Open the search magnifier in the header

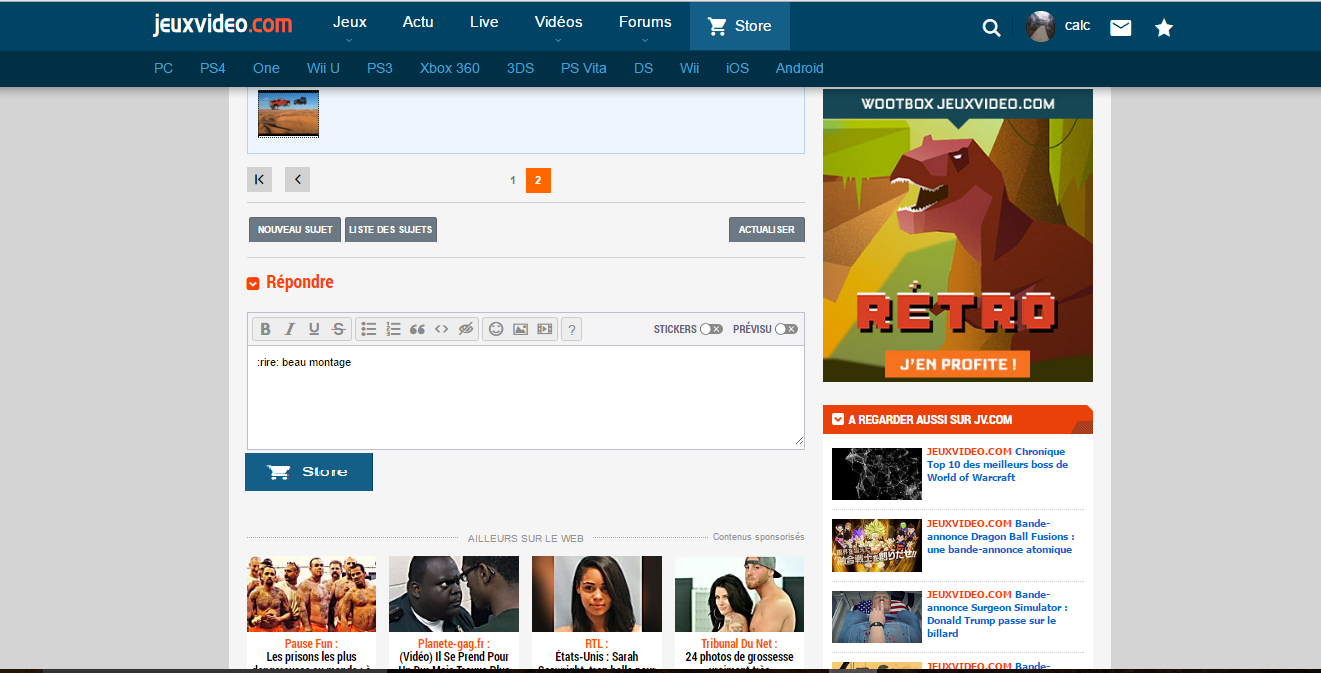coord(991,28)
